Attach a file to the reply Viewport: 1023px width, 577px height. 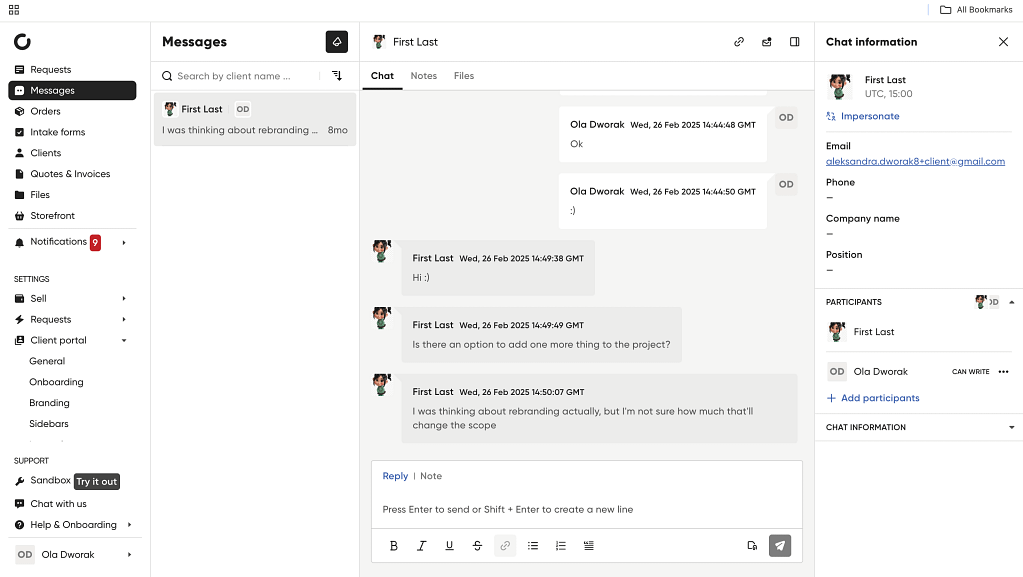[x=752, y=546]
